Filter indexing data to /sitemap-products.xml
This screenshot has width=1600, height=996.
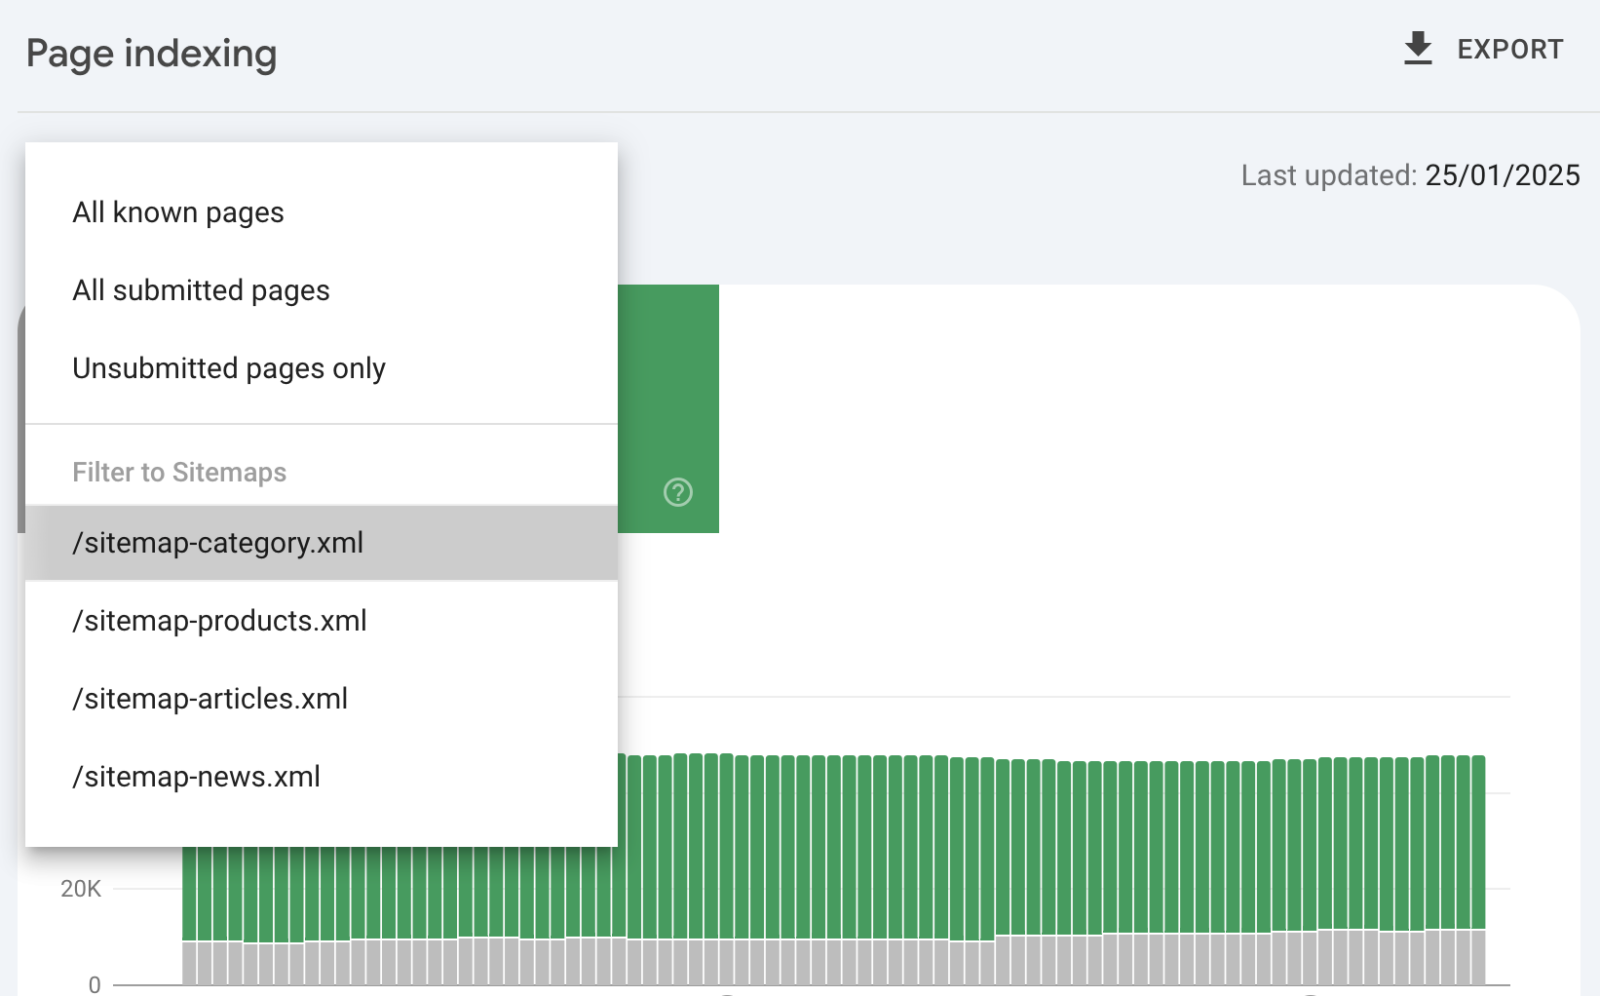point(219,621)
